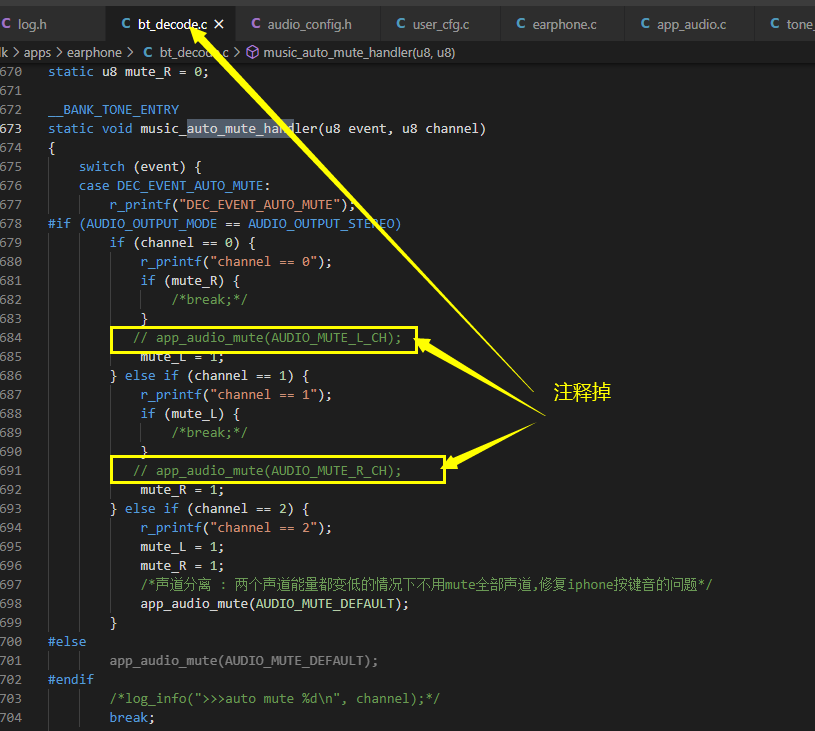Click line number 691 in gutter
This screenshot has height=731, width=815.
[x=11, y=471]
